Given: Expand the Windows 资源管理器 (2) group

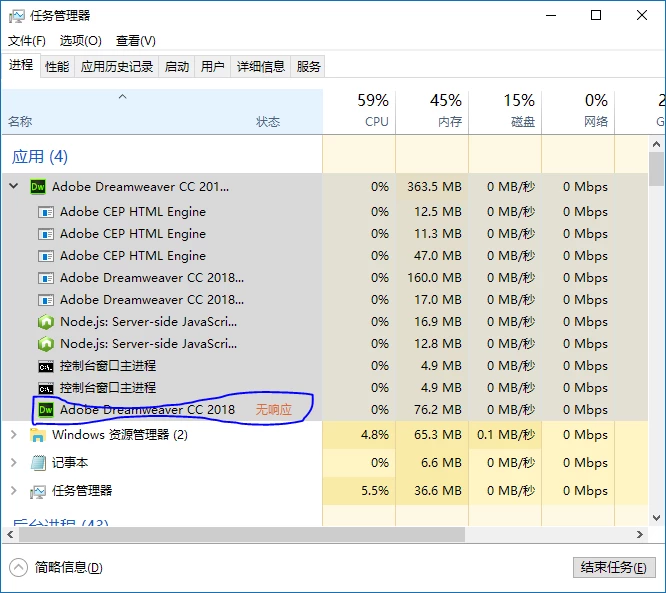Looking at the screenshot, I should [14, 435].
